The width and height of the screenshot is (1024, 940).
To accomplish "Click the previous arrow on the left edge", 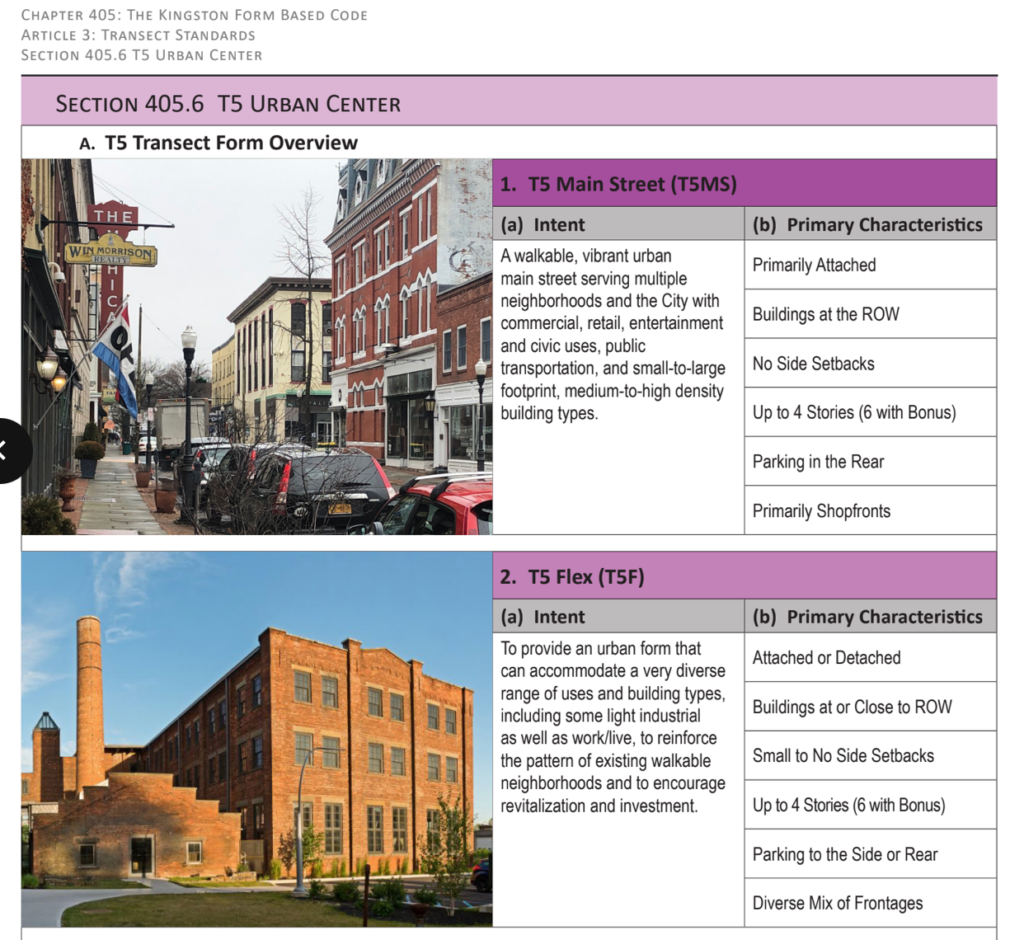I will pyautogui.click(x=8, y=449).
